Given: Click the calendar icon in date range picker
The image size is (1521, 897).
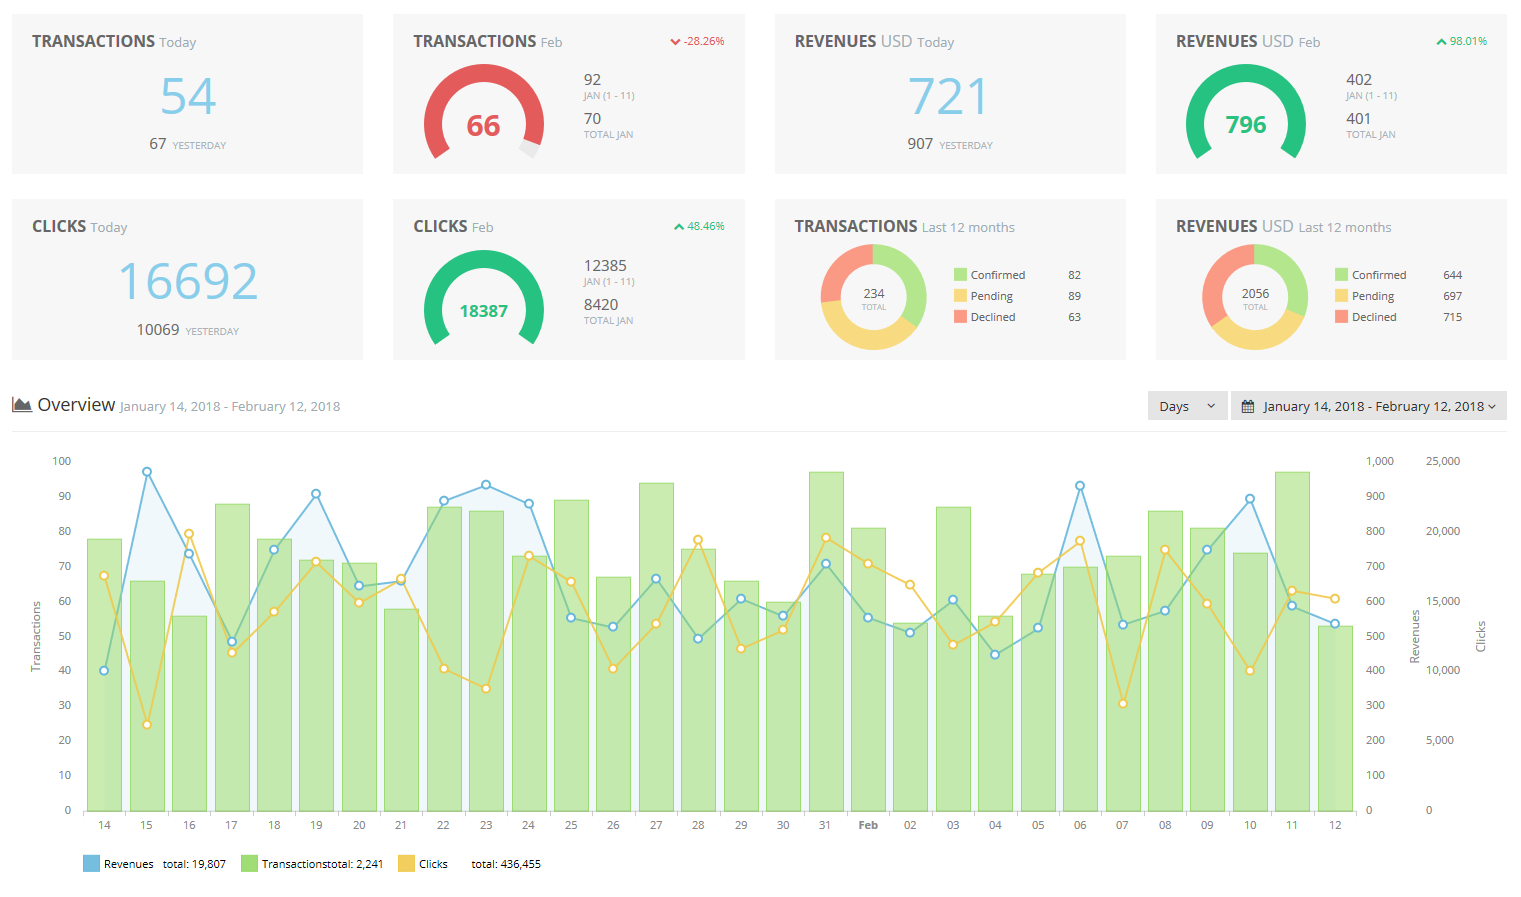Looking at the screenshot, I should pyautogui.click(x=1247, y=406).
